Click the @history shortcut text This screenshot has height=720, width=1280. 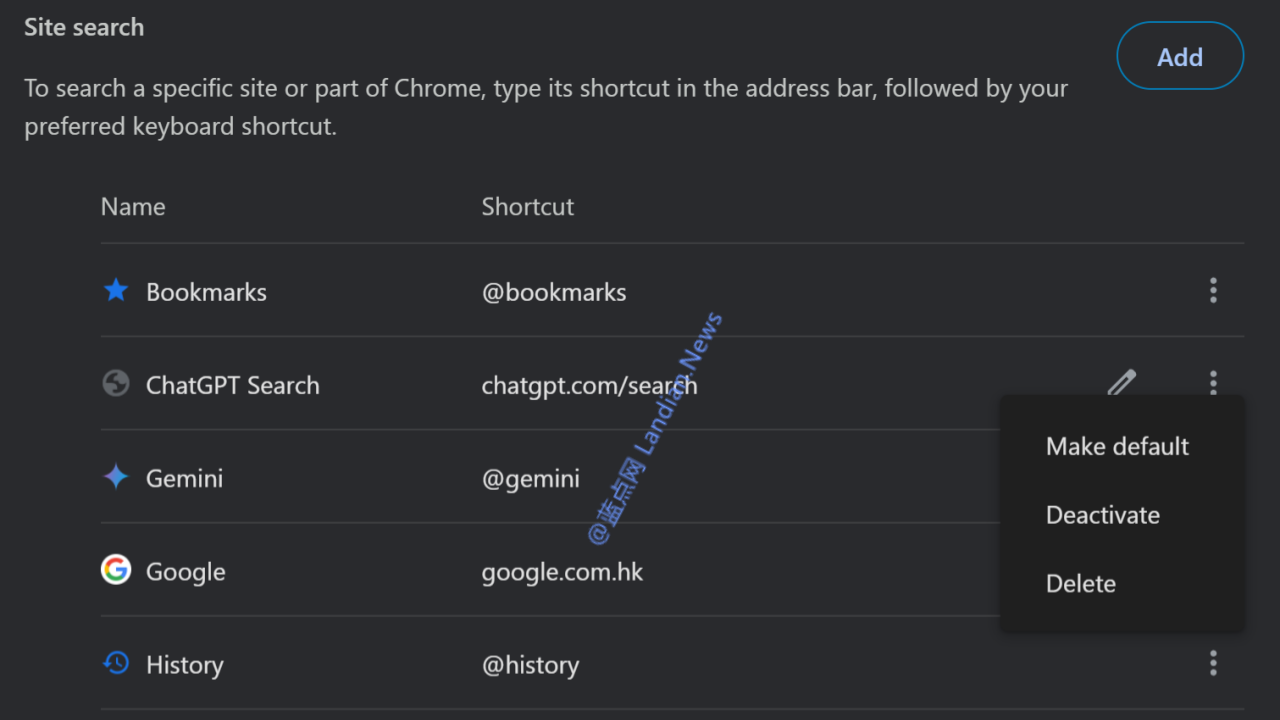[530, 665]
